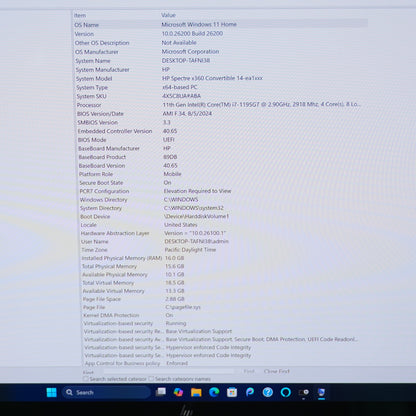This screenshot has height=416, width=416.
Task: Switch to System Information taskbar icon
Action: tap(321, 392)
